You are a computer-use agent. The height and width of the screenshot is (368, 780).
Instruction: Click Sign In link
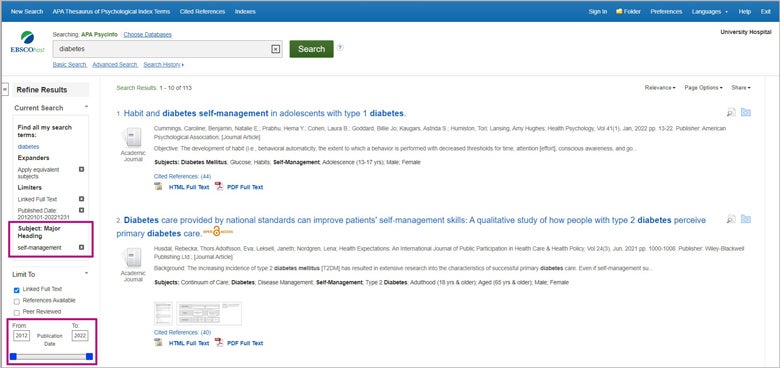(597, 11)
